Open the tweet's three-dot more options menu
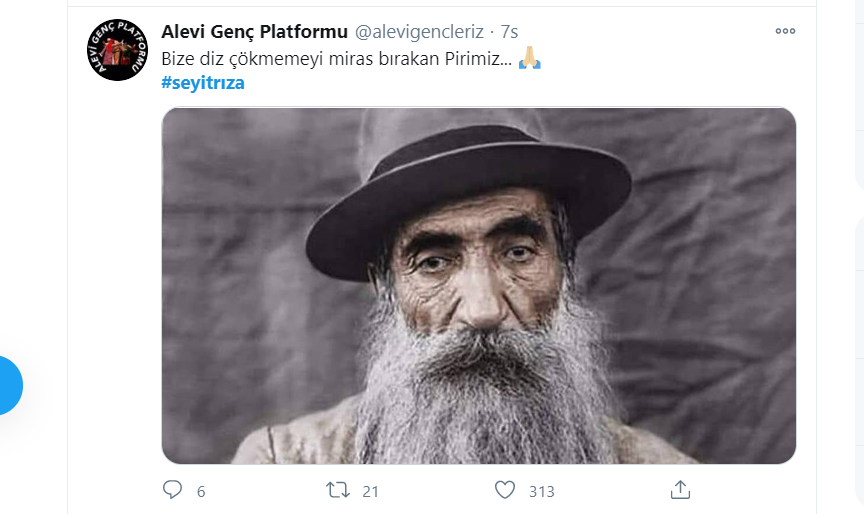 [785, 31]
